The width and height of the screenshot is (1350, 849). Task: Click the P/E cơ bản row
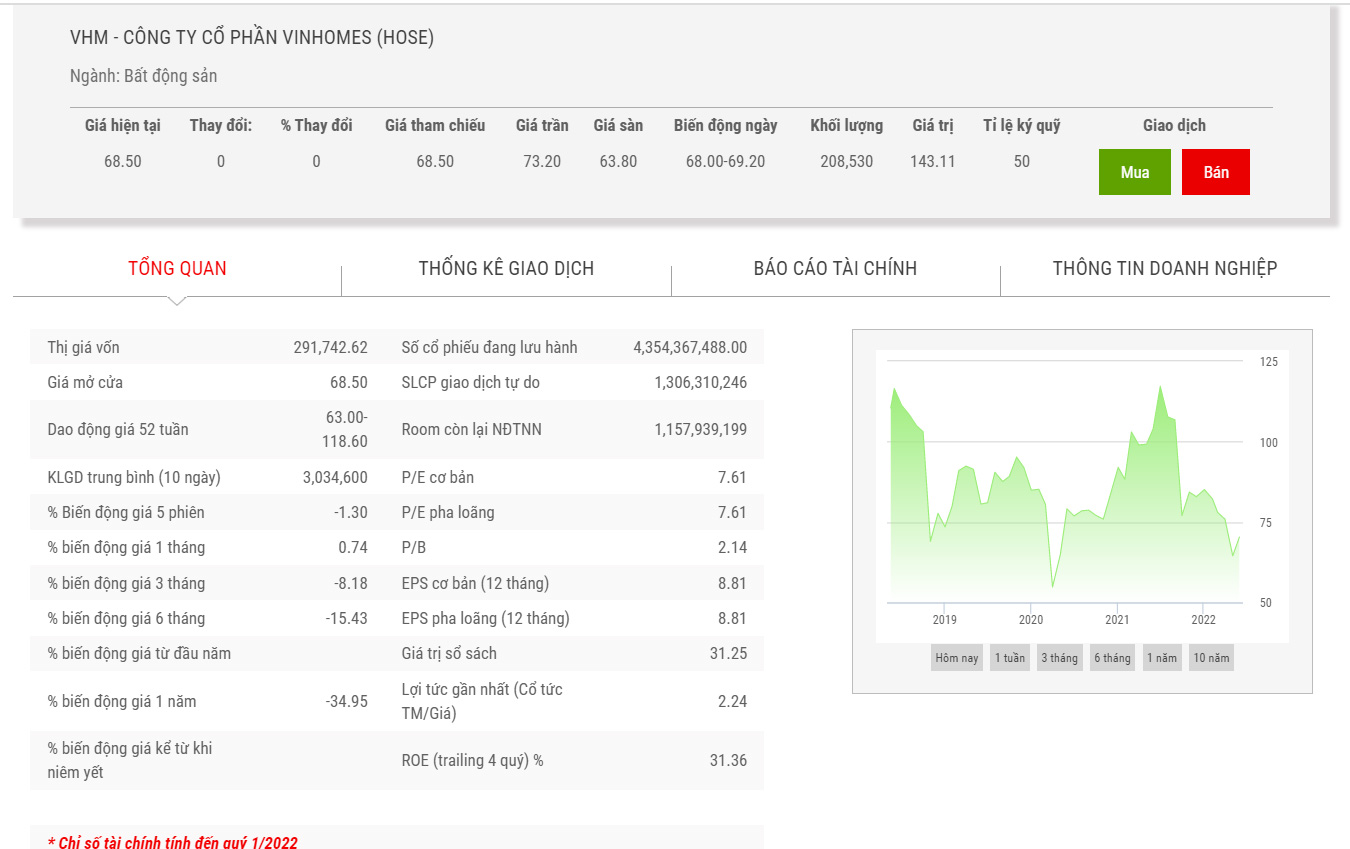click(573, 477)
